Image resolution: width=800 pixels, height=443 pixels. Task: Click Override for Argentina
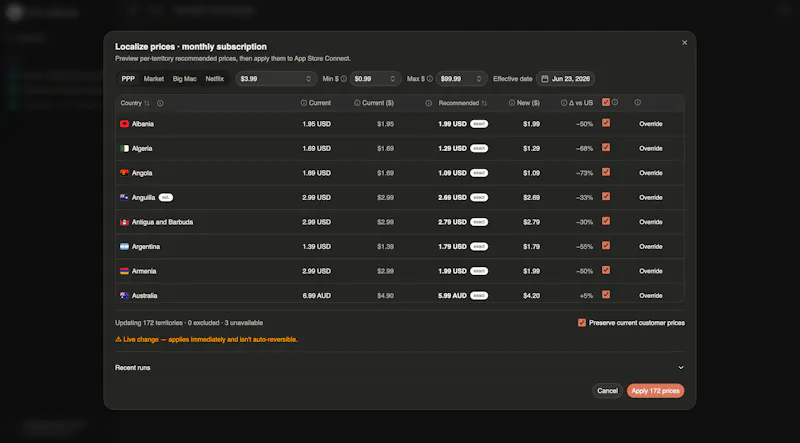[651, 247]
